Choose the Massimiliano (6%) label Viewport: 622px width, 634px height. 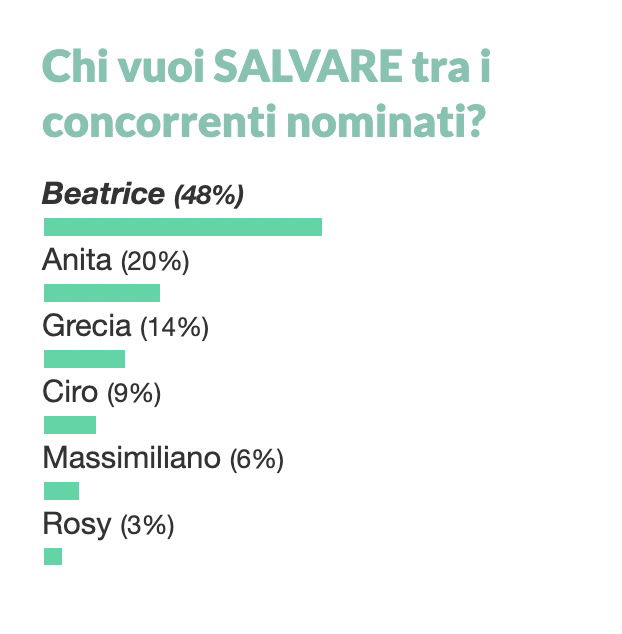pos(163,459)
